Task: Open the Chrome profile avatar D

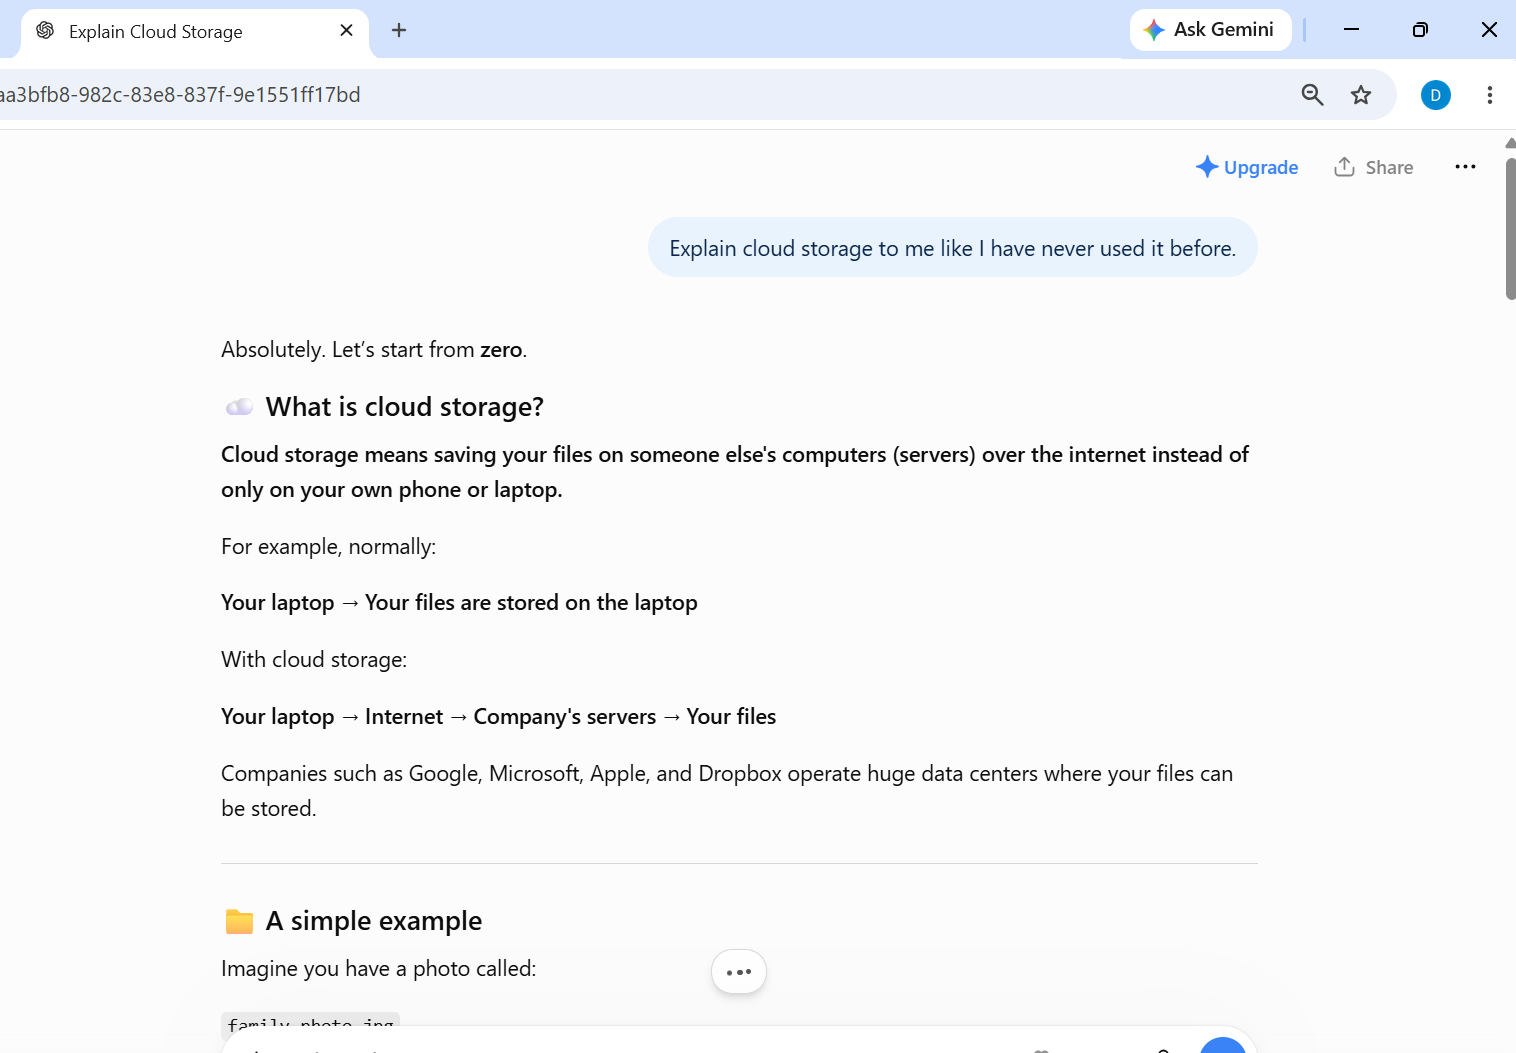Action: (x=1436, y=95)
